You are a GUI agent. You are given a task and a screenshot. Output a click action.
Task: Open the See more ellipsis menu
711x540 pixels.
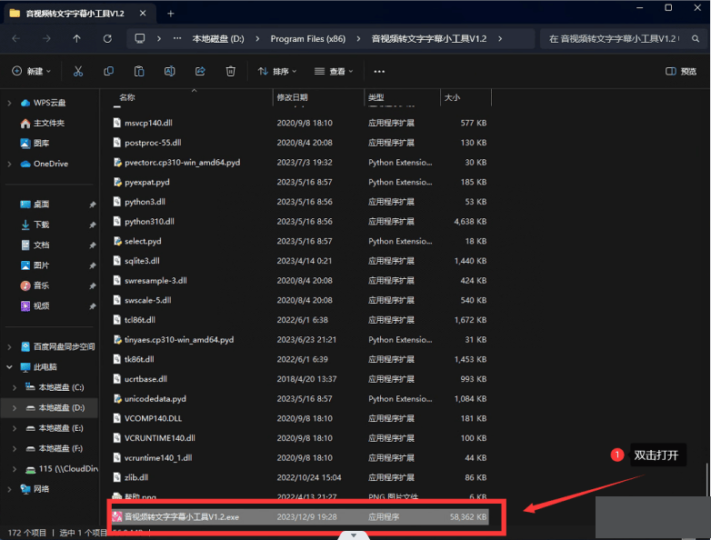(x=379, y=71)
